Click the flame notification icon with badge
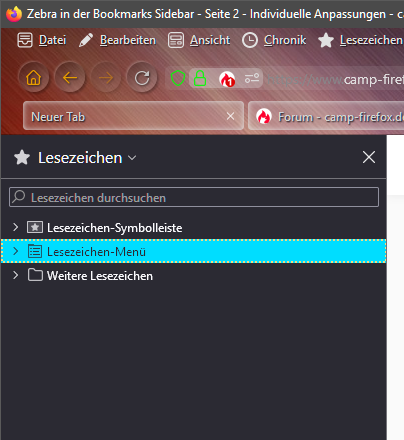The height and width of the screenshot is (440, 404). coord(227,79)
